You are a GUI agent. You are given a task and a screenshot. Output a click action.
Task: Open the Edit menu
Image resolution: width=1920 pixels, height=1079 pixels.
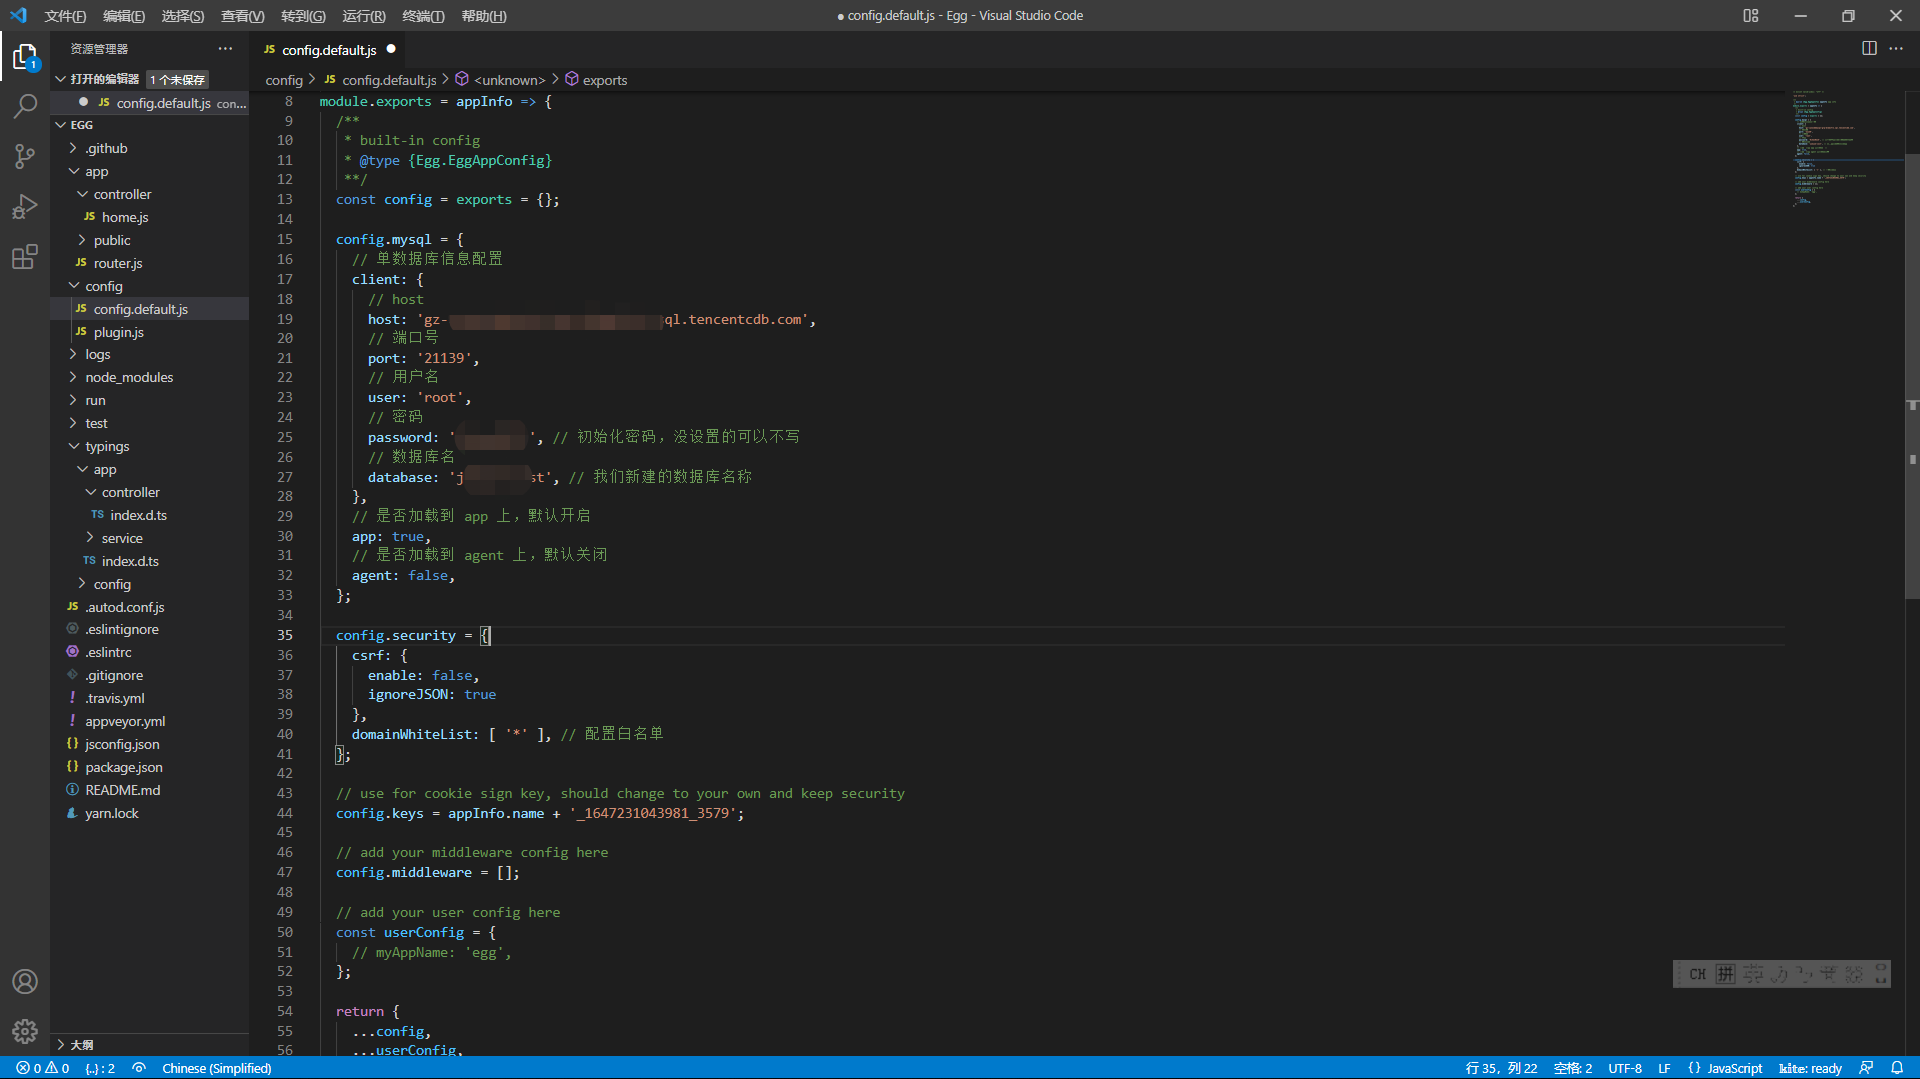(x=124, y=16)
